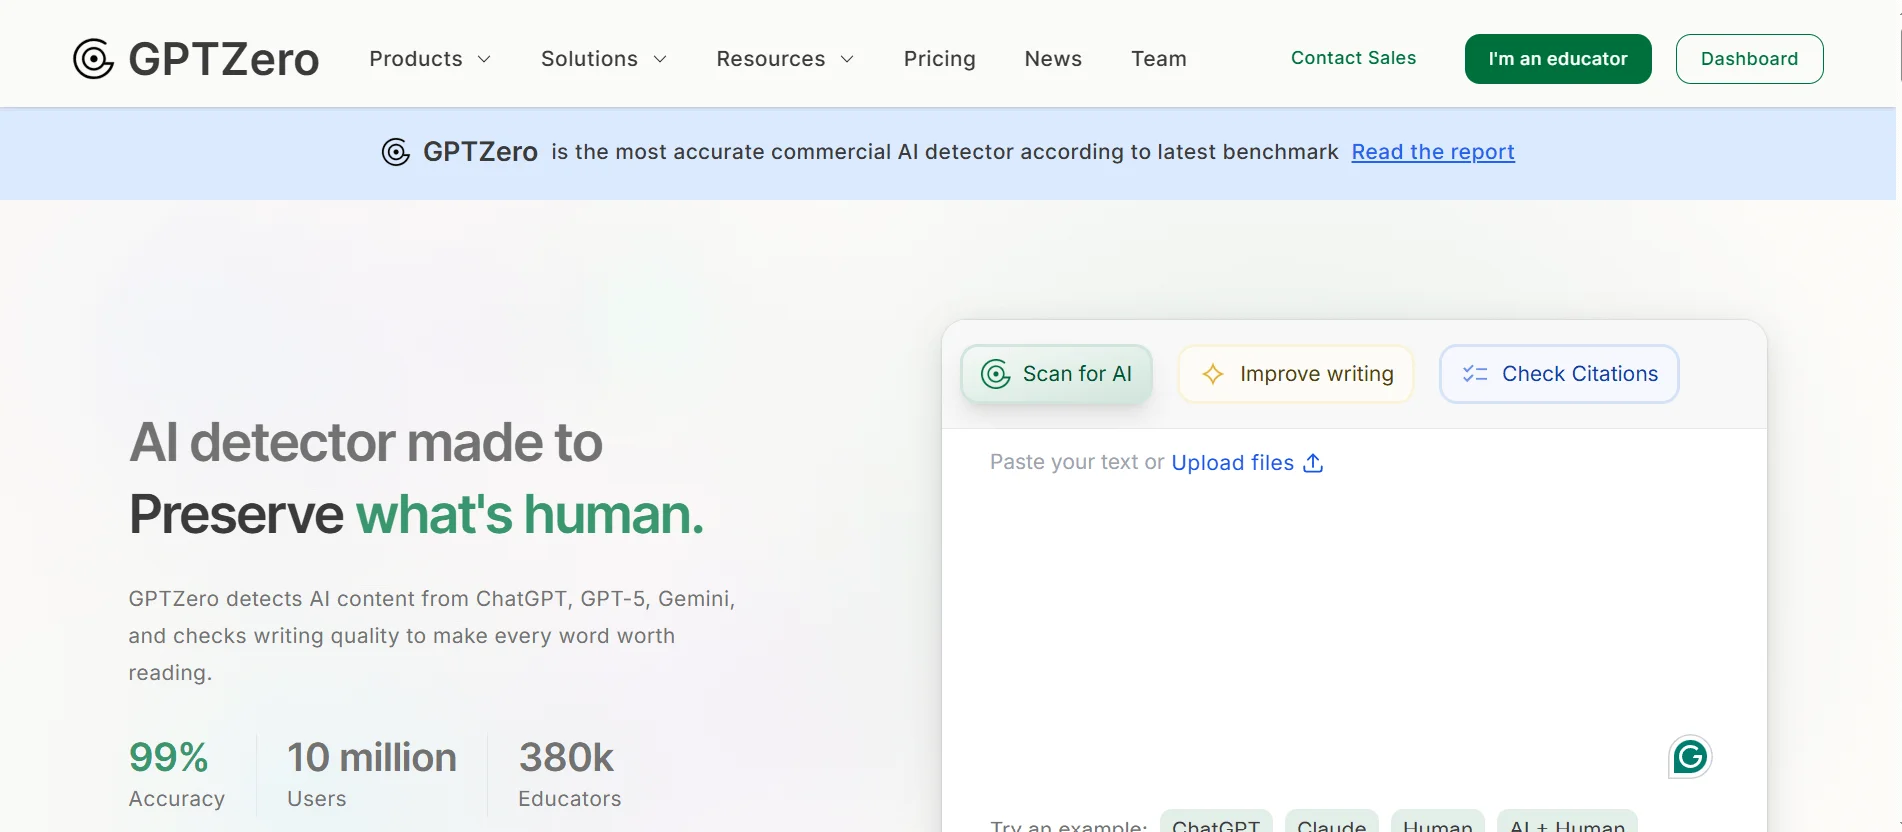Viewport: 1902px width, 832px height.
Task: Expand the Products dropdown chevron
Action: (484, 59)
